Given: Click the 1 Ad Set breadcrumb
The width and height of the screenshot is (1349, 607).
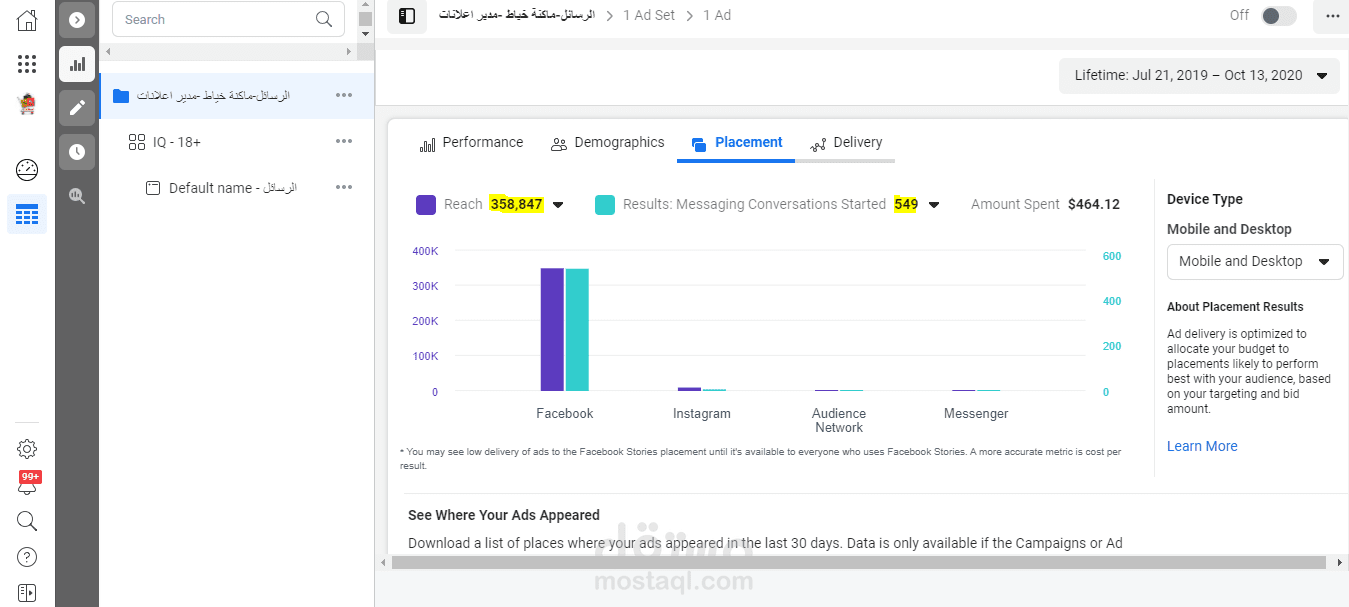Looking at the screenshot, I should coord(649,16).
